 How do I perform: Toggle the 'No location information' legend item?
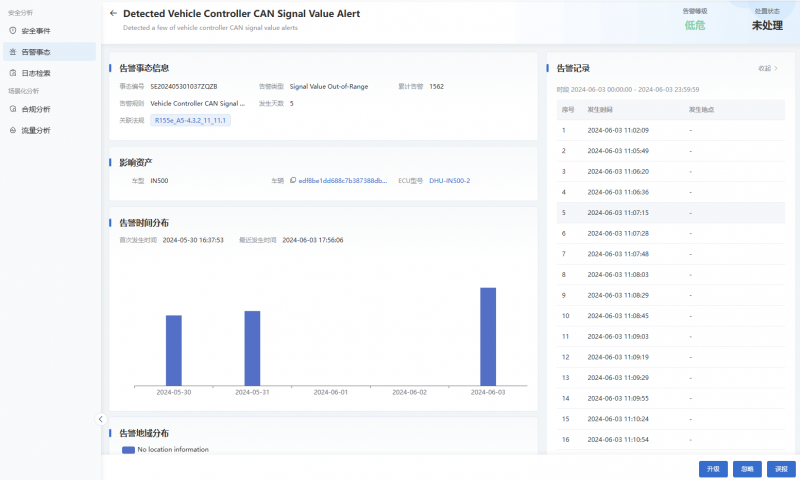165,450
